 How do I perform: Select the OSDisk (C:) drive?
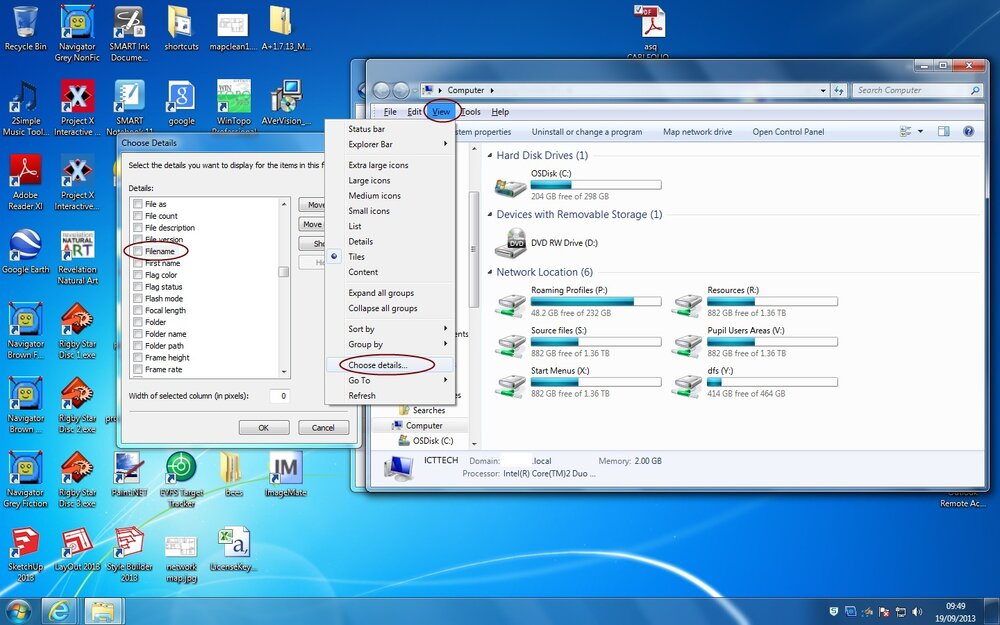point(577,185)
